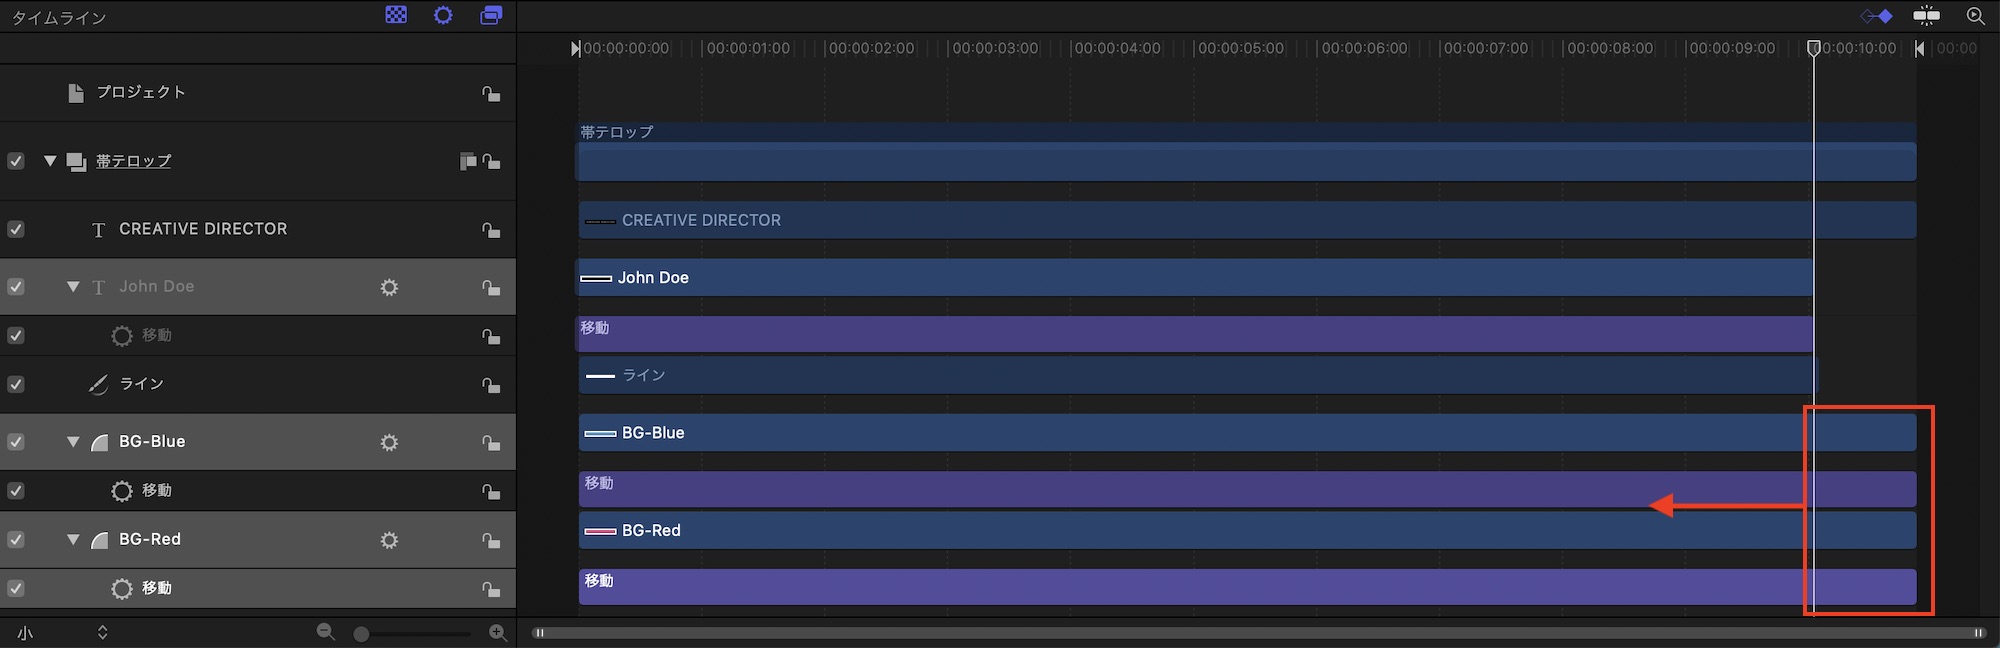2000x648 pixels.
Task: Collapse the BG-Red layer disclosure triangle
Action: click(73, 539)
